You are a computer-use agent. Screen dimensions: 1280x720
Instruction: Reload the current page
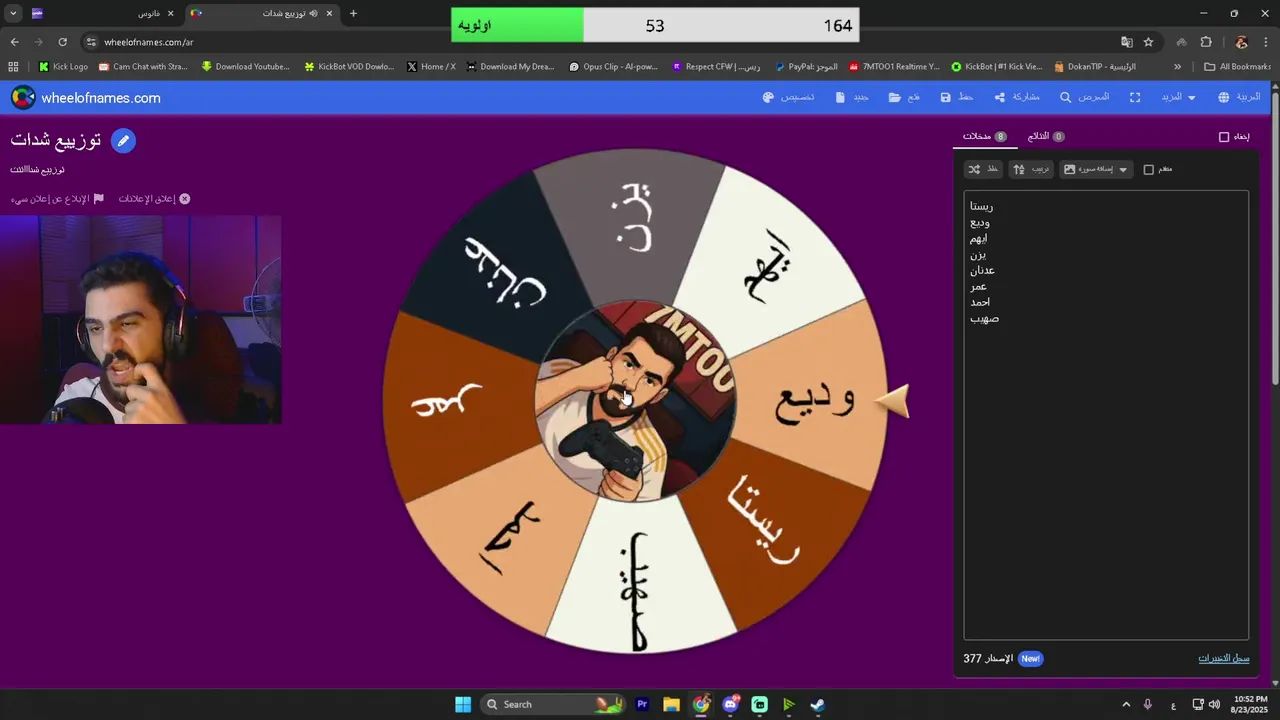[x=62, y=42]
